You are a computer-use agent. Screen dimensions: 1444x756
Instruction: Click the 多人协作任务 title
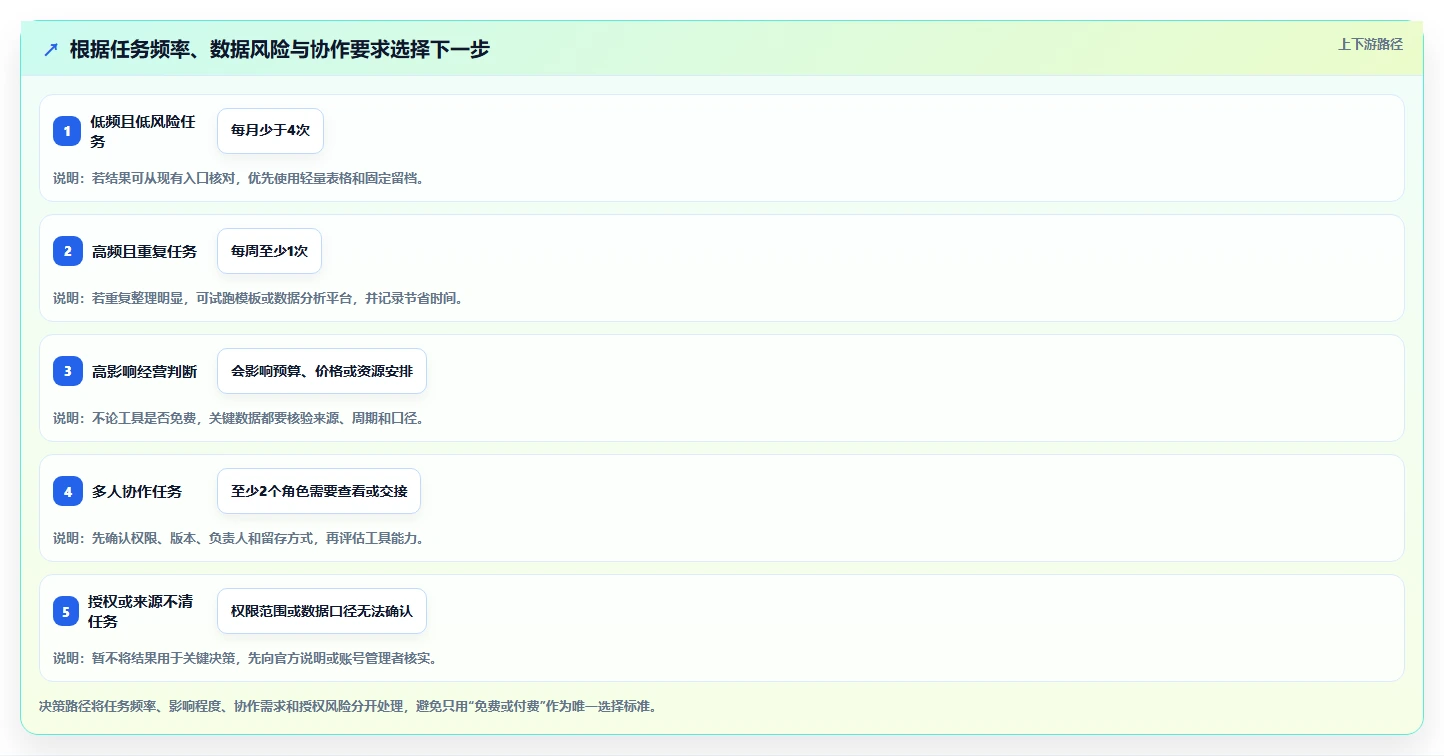pyautogui.click(x=137, y=491)
